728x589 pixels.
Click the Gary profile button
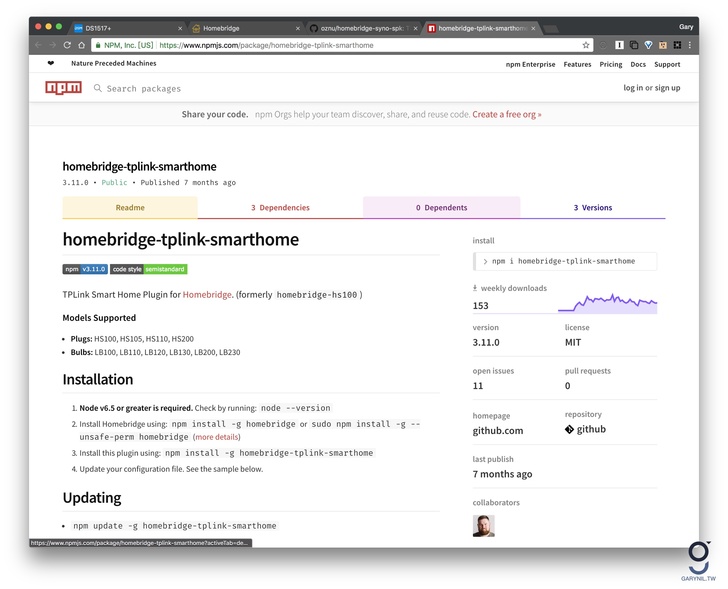click(x=686, y=27)
